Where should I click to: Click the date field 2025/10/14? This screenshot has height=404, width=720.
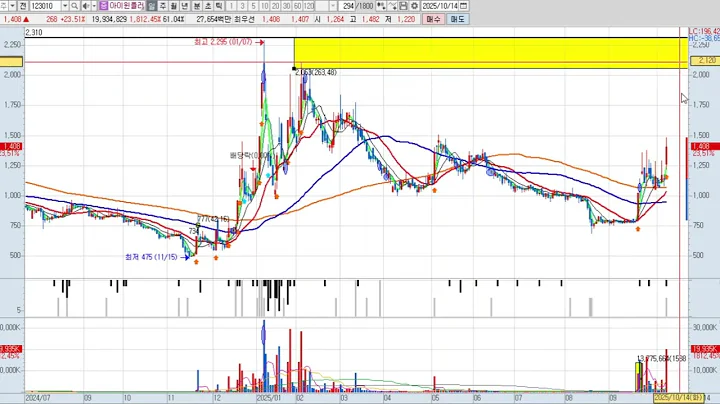click(440, 6)
